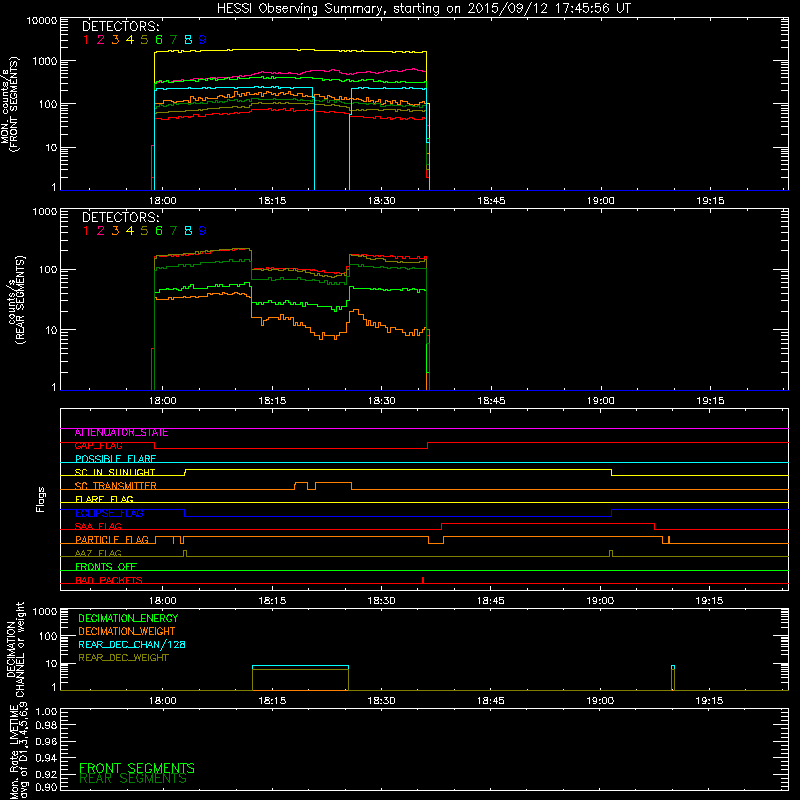Click olive detector 5 in front segments legend
Viewport: 800px width, 800px height.
pyautogui.click(x=144, y=40)
